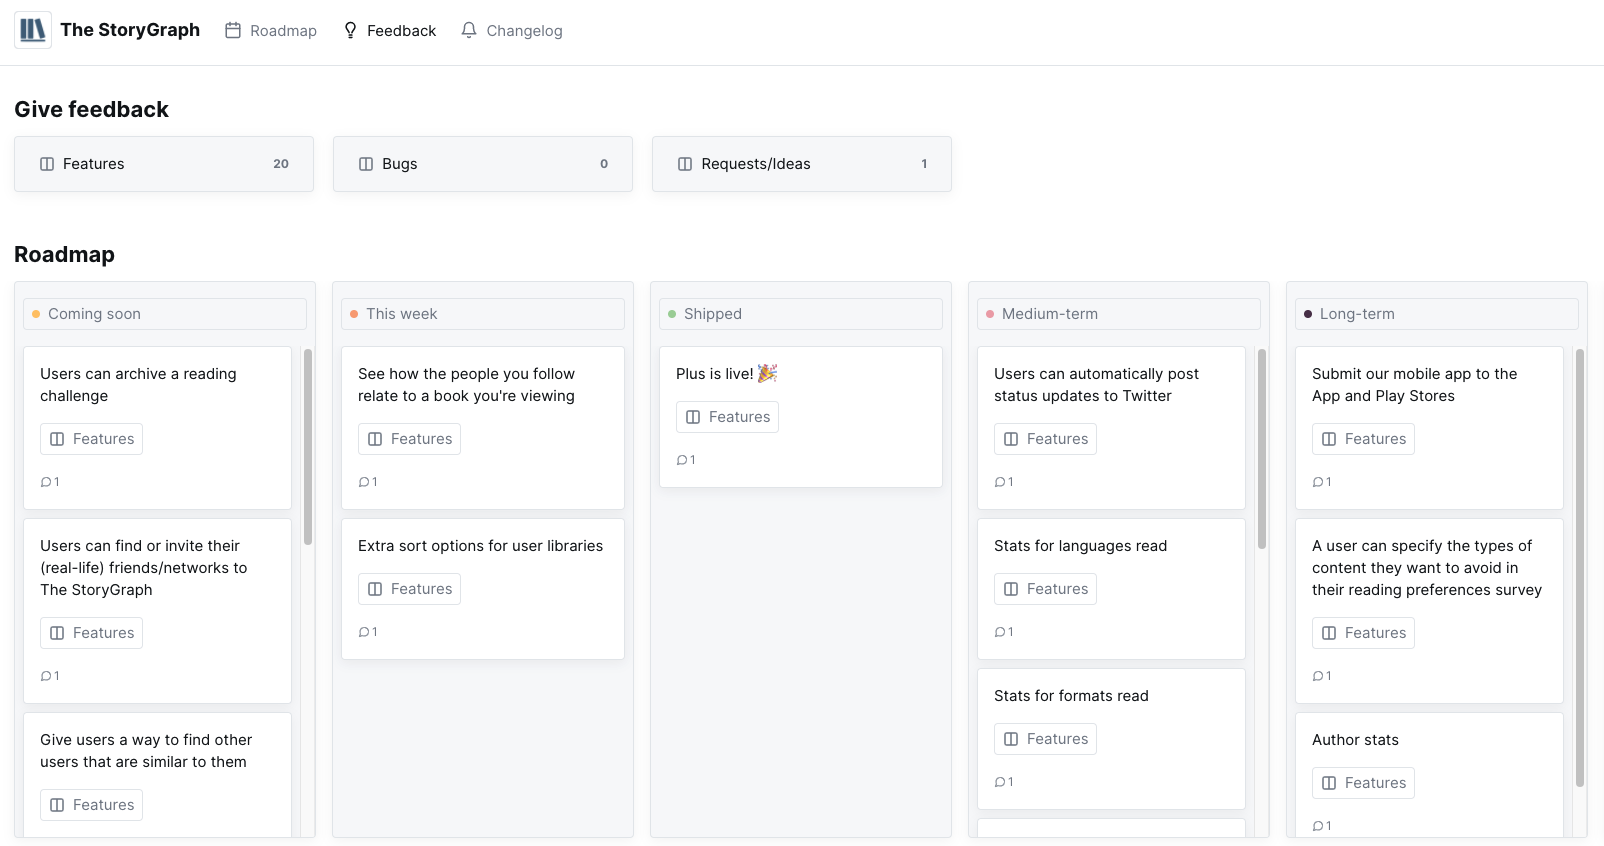Click the dark dot next to Long-term
This screenshot has height=846, width=1604.
(1308, 314)
